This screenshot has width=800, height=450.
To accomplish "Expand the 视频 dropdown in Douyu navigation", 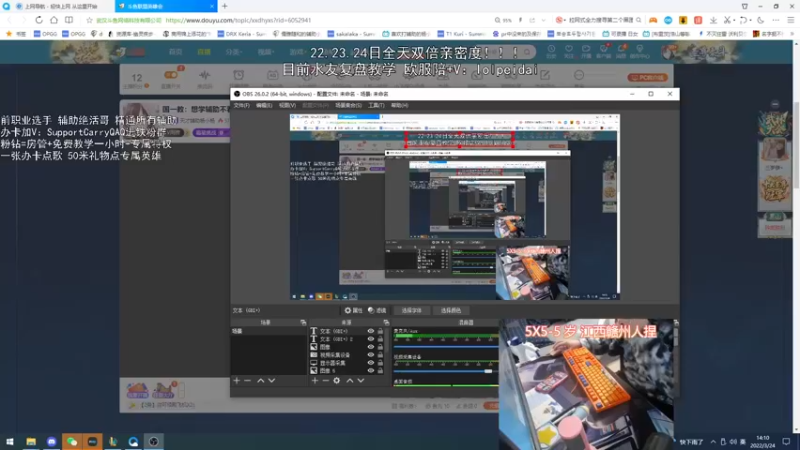I will click(265, 52).
